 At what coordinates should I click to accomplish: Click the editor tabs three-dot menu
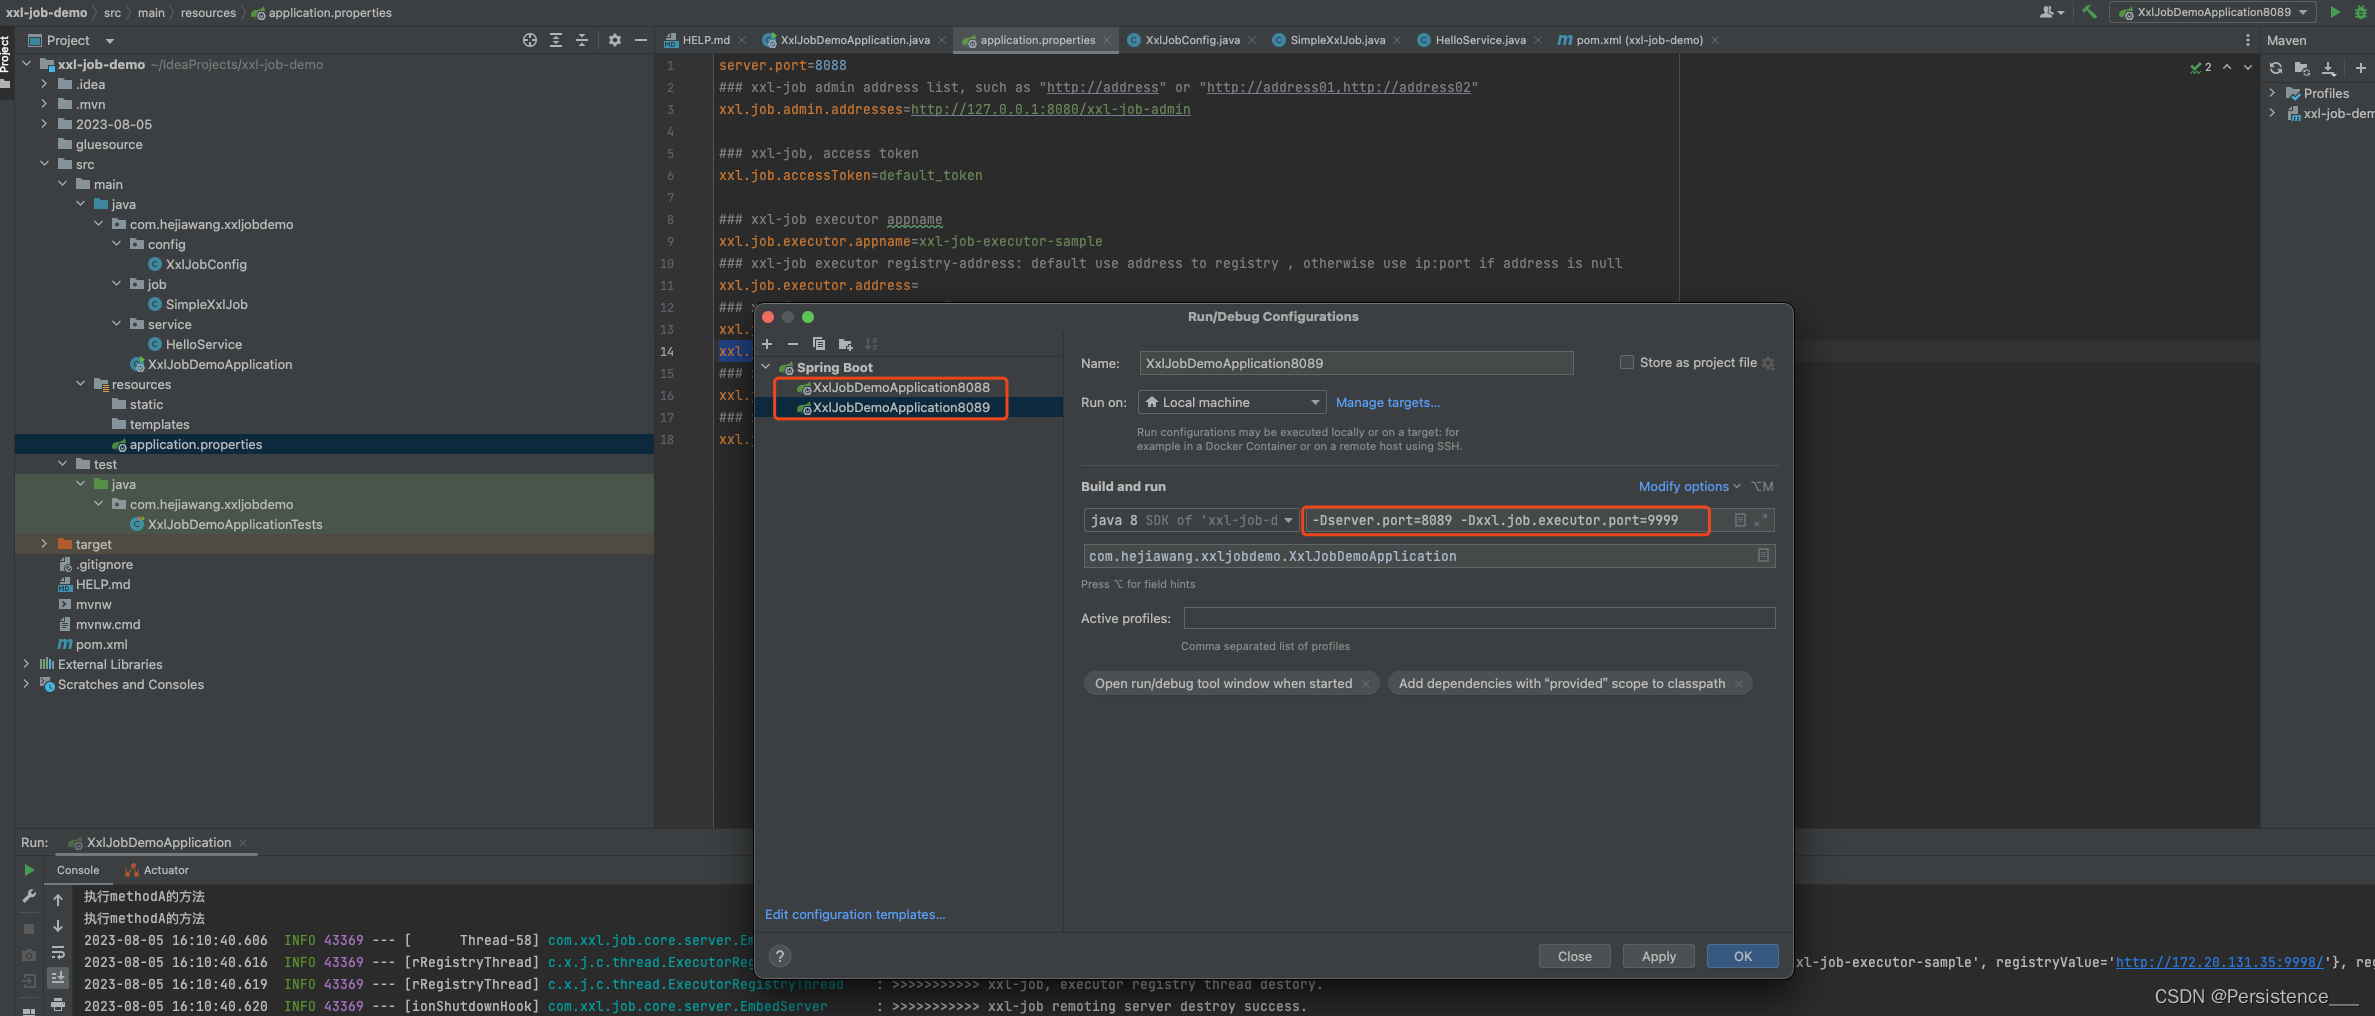pos(2248,40)
